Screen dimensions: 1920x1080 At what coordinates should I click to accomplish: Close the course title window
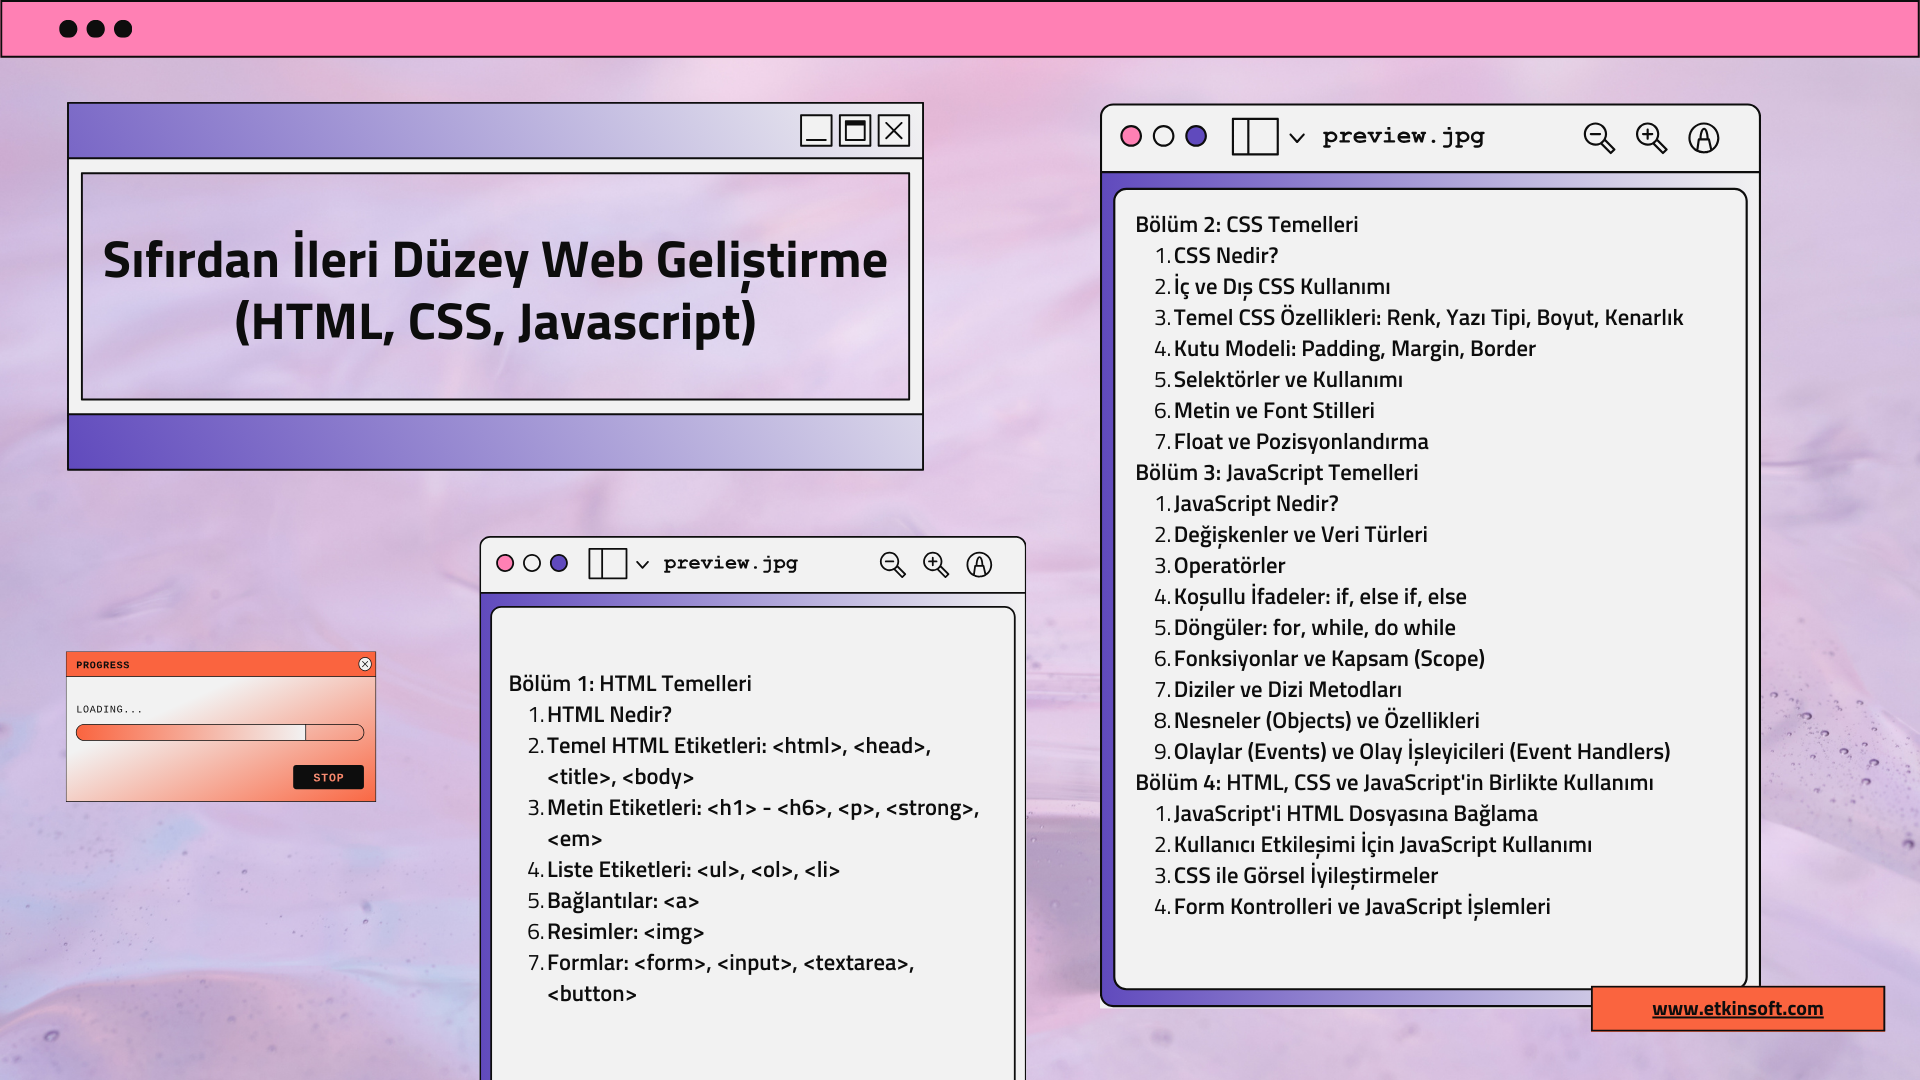pos(894,131)
